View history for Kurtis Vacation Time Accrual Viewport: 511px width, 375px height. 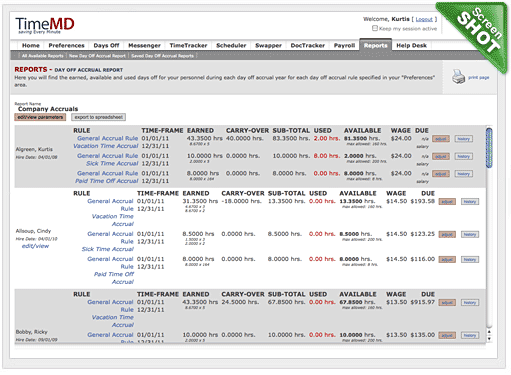tap(463, 139)
